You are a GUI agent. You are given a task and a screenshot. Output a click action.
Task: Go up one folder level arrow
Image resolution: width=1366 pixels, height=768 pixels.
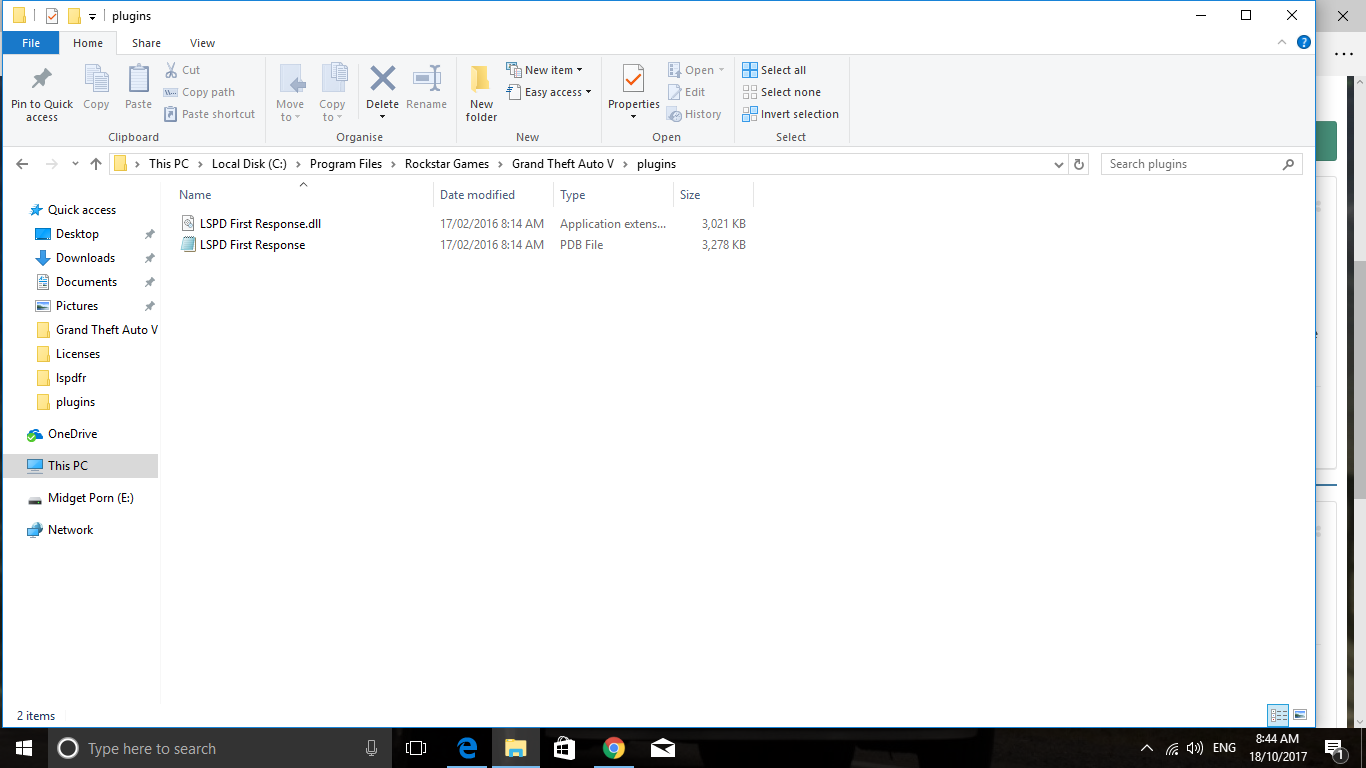click(x=96, y=164)
